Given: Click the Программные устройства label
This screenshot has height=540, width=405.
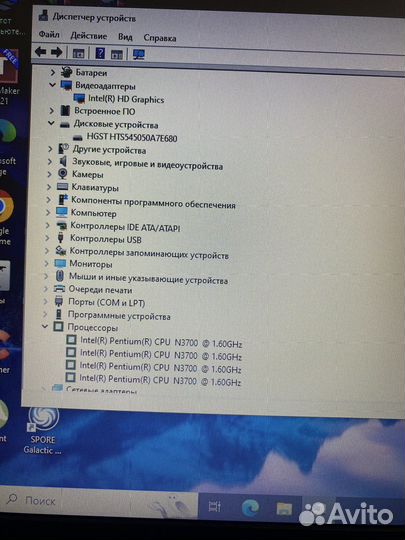Looking at the screenshot, I should (x=119, y=315).
